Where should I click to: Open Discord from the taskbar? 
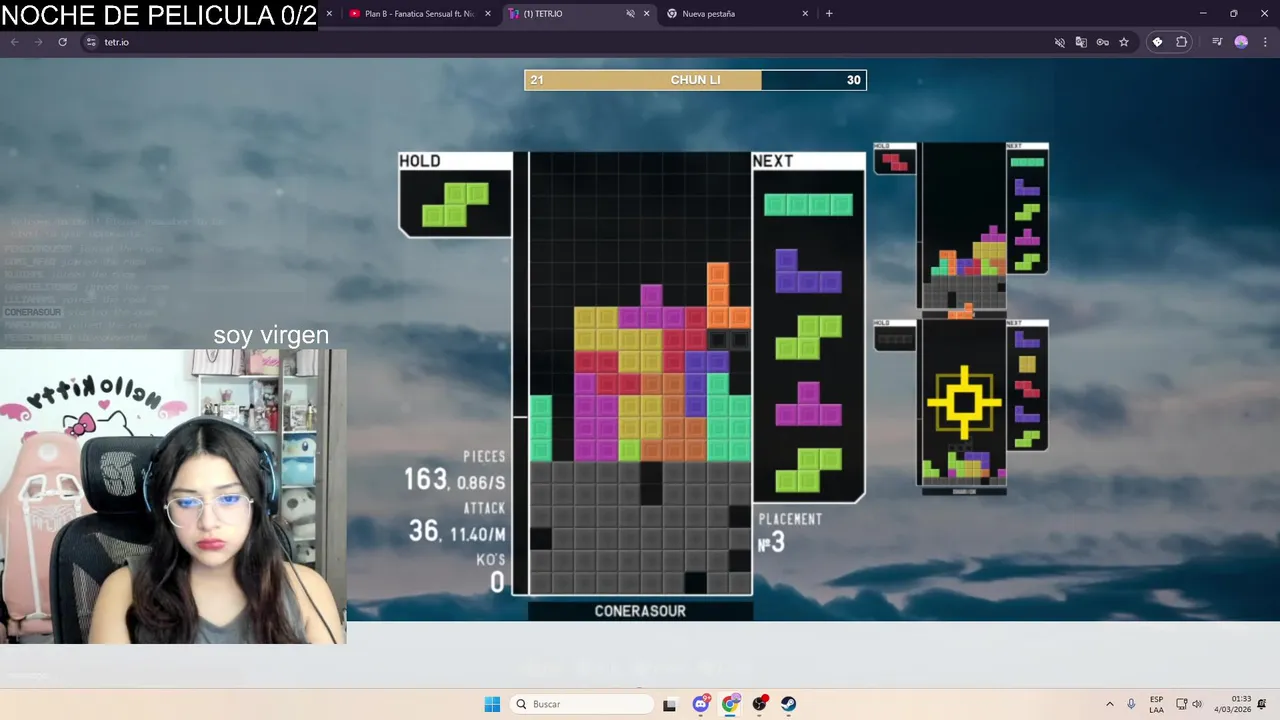click(701, 704)
